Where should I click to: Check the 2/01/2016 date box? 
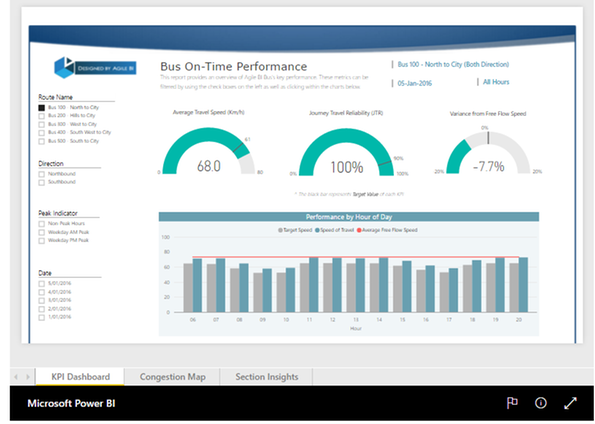(x=42, y=309)
